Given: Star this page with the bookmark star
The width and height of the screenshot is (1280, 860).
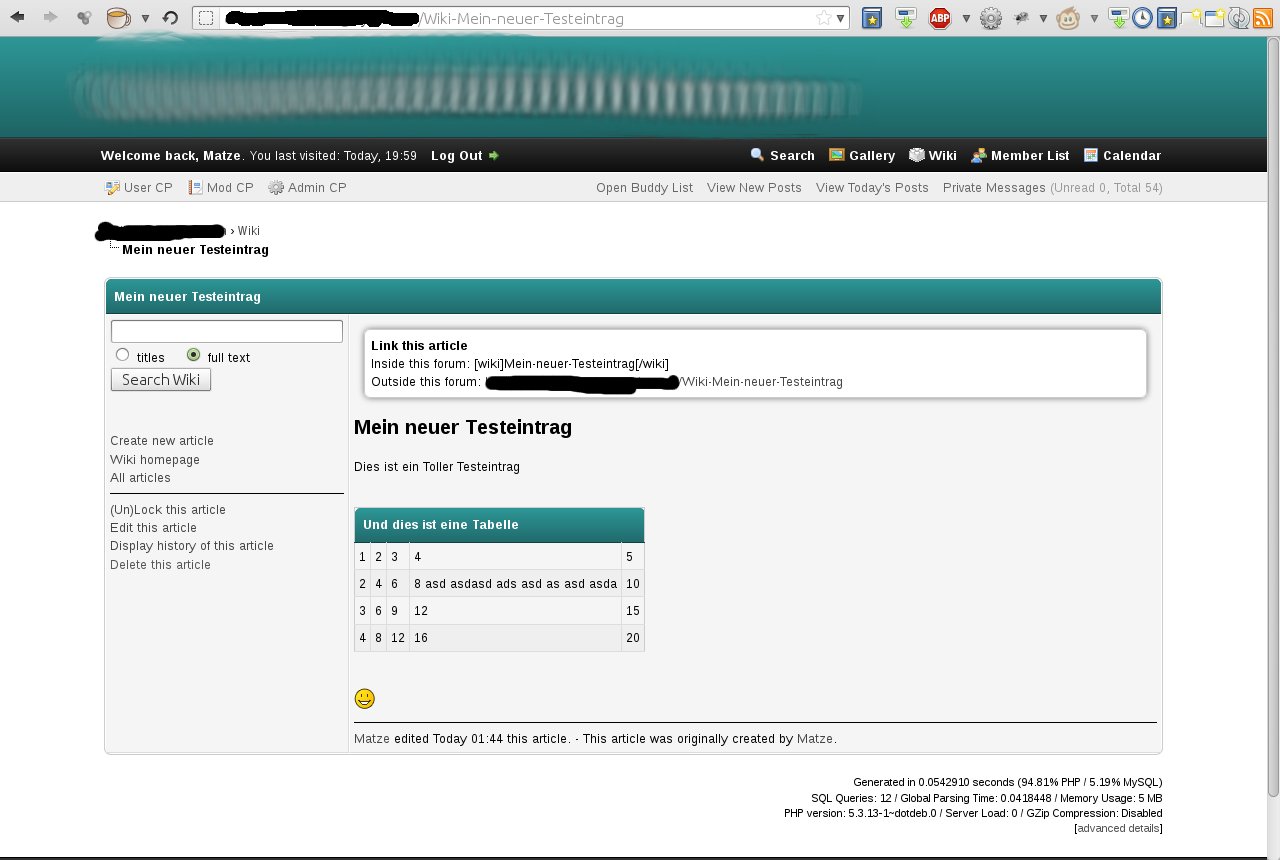Looking at the screenshot, I should pos(823,18).
